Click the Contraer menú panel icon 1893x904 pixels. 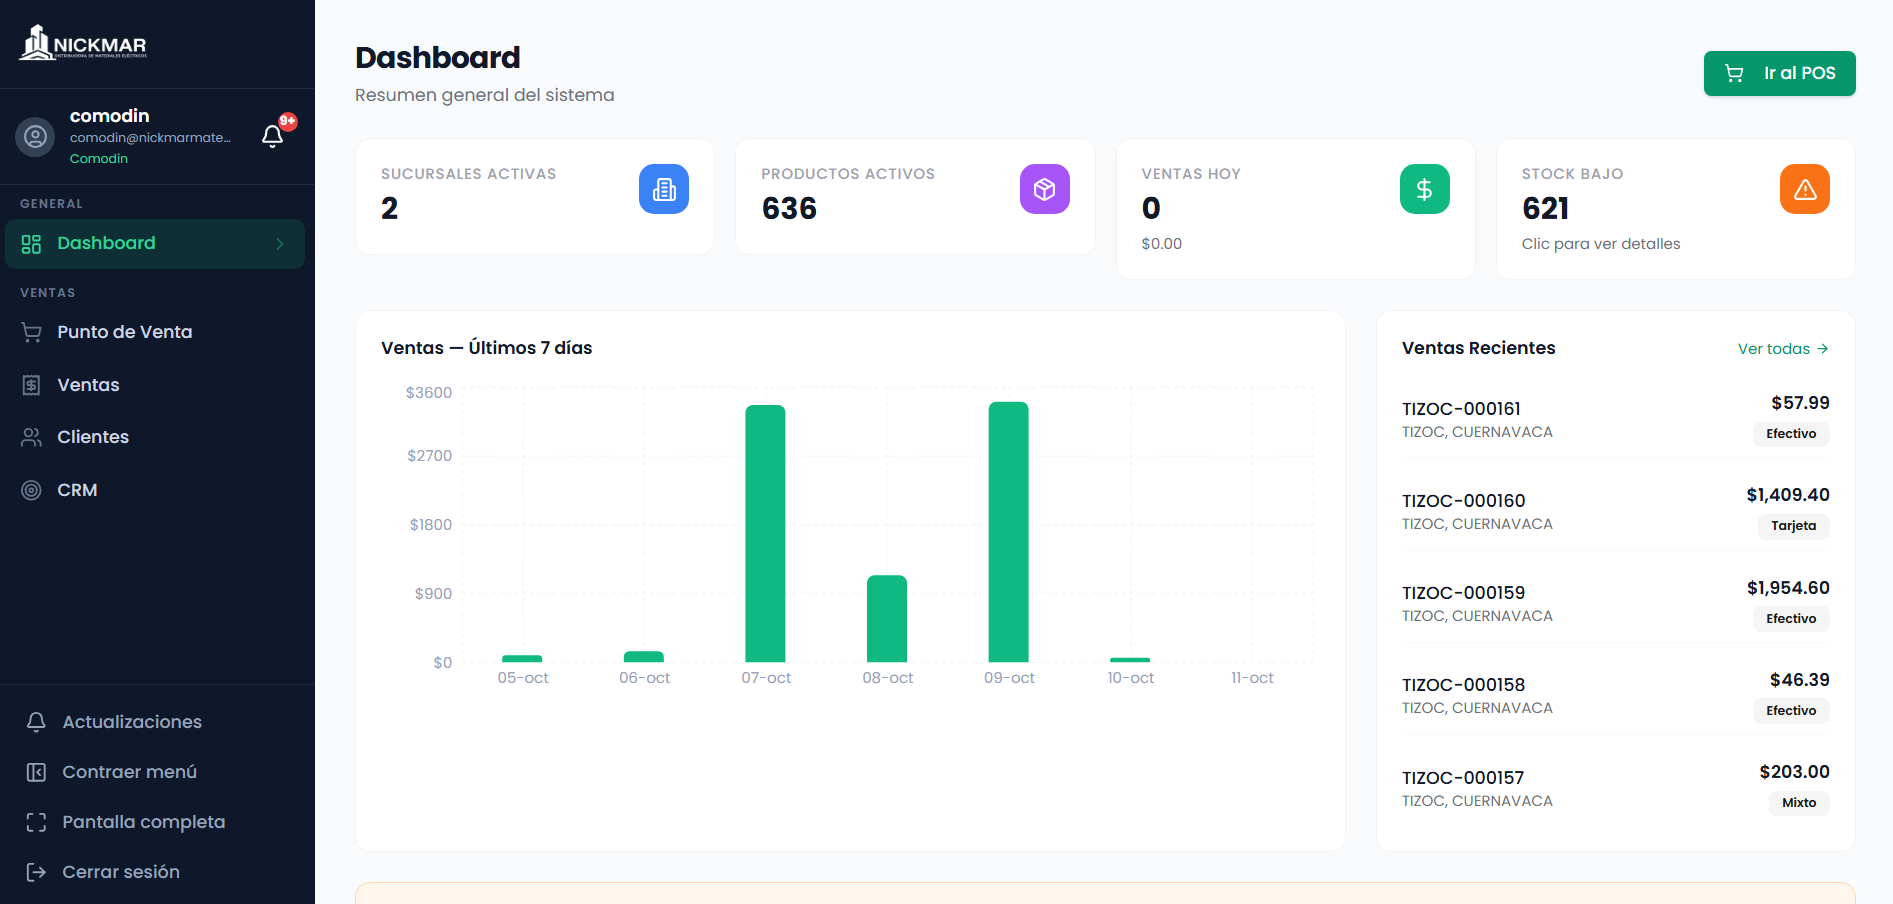point(37,772)
